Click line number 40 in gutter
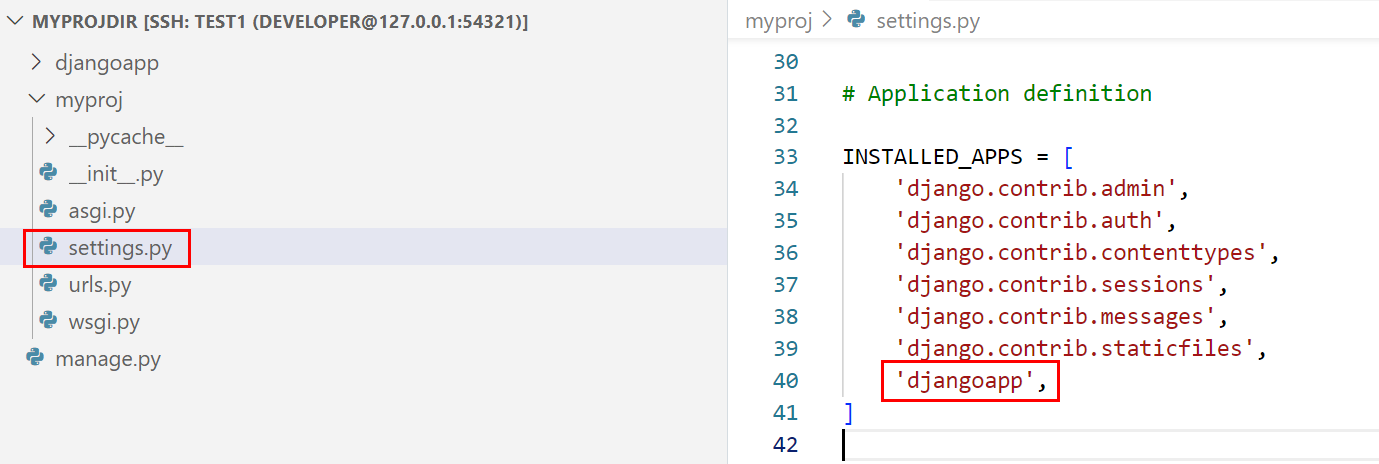Screen dimensions: 1379x464 point(786,381)
